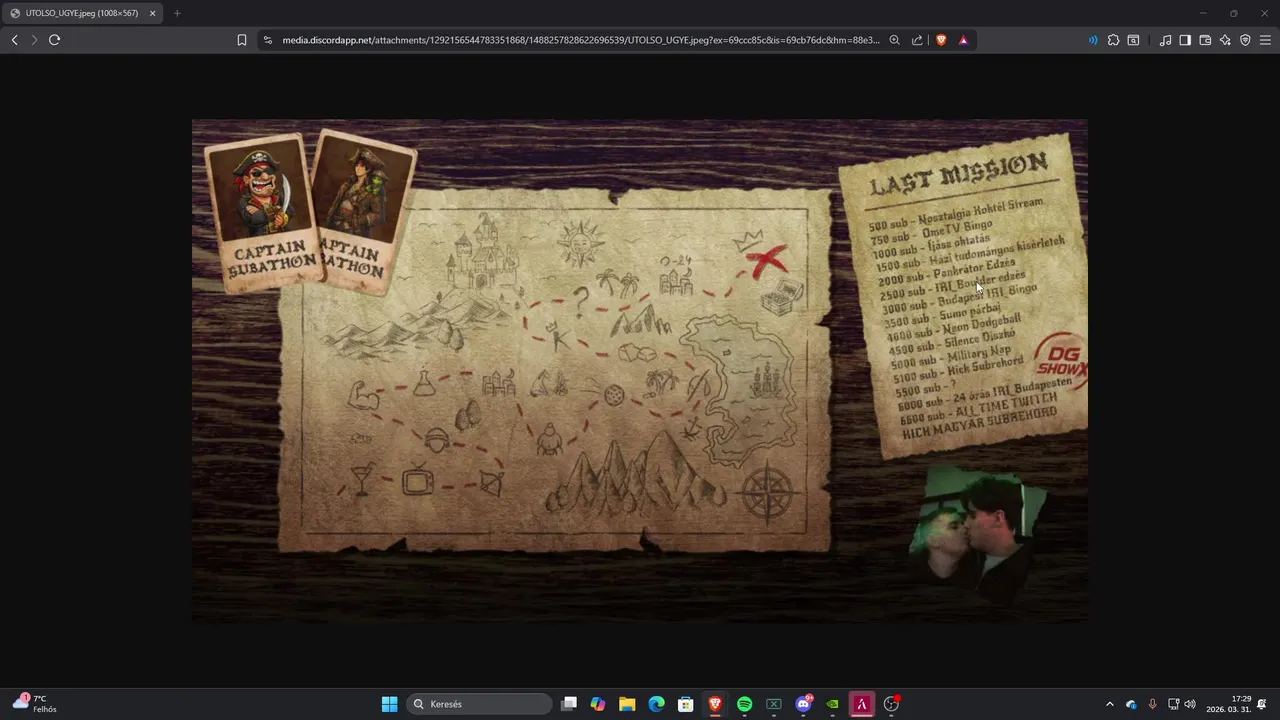Open Discord from the taskbar
The width and height of the screenshot is (1280, 720).
click(803, 704)
